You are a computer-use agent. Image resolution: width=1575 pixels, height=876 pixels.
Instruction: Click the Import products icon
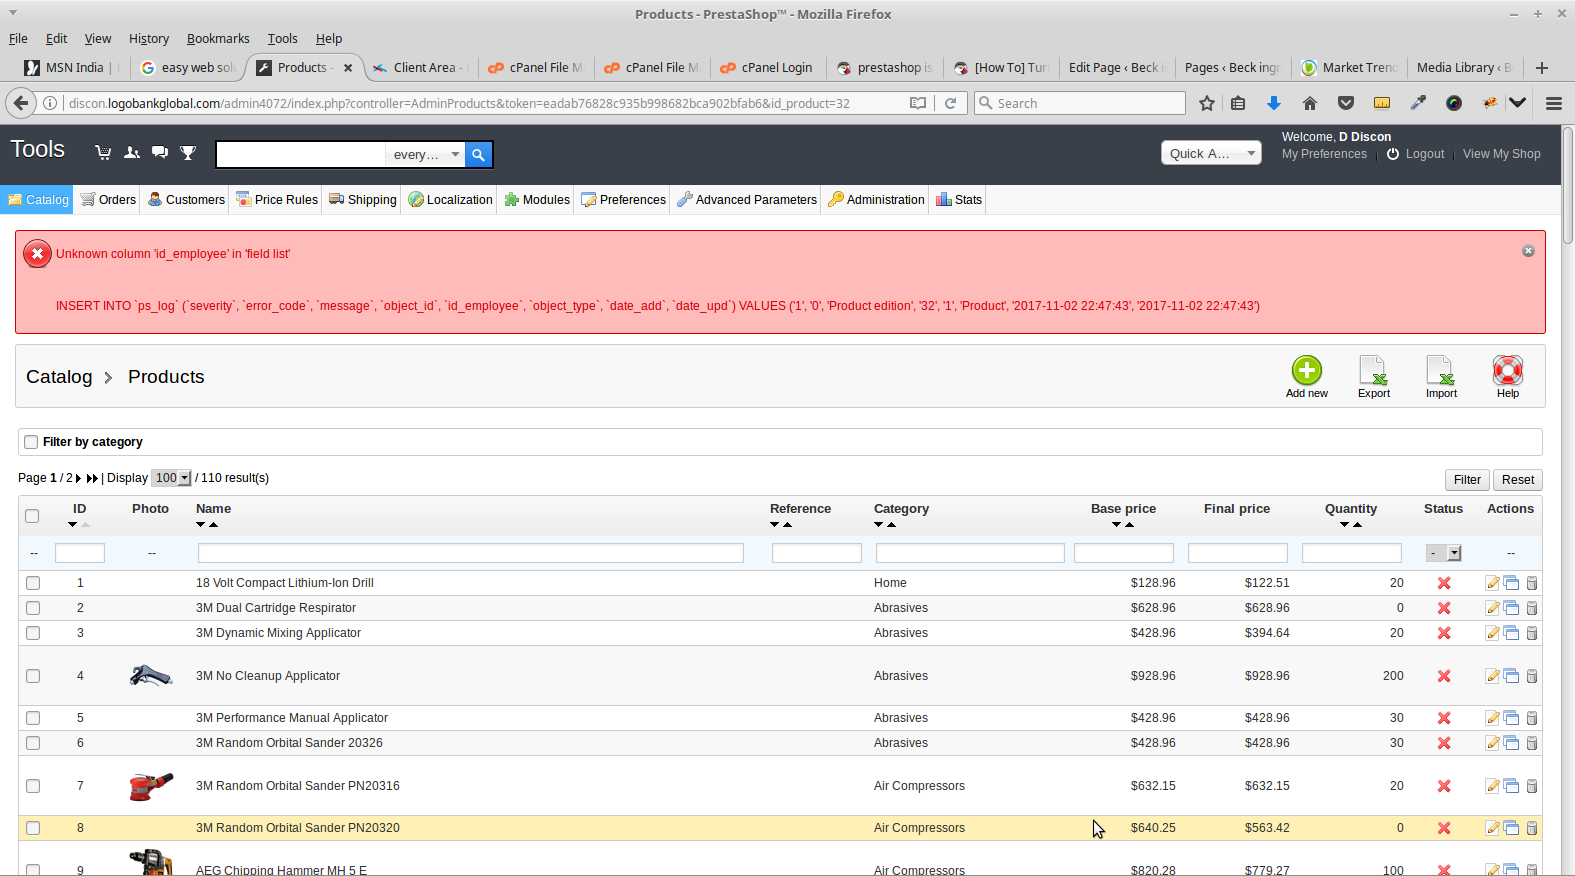click(x=1440, y=371)
